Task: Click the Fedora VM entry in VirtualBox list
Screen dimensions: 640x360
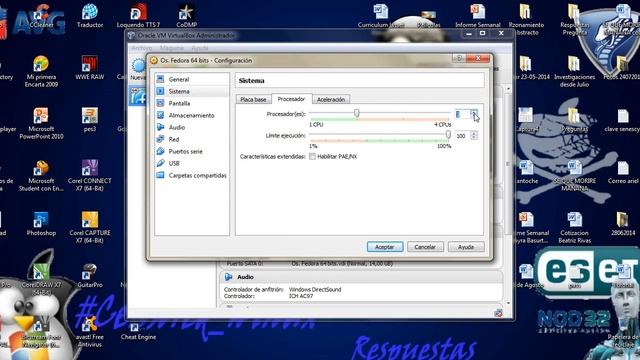Action: [x=138, y=97]
